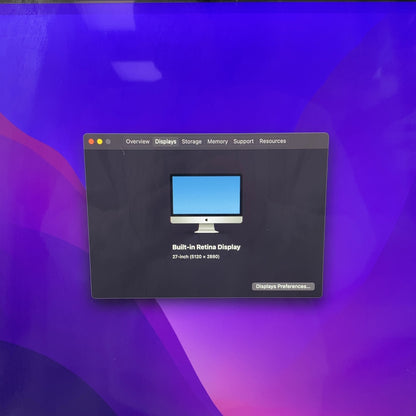Switch to the Overview tab
The width and height of the screenshot is (416, 416).
tap(137, 141)
